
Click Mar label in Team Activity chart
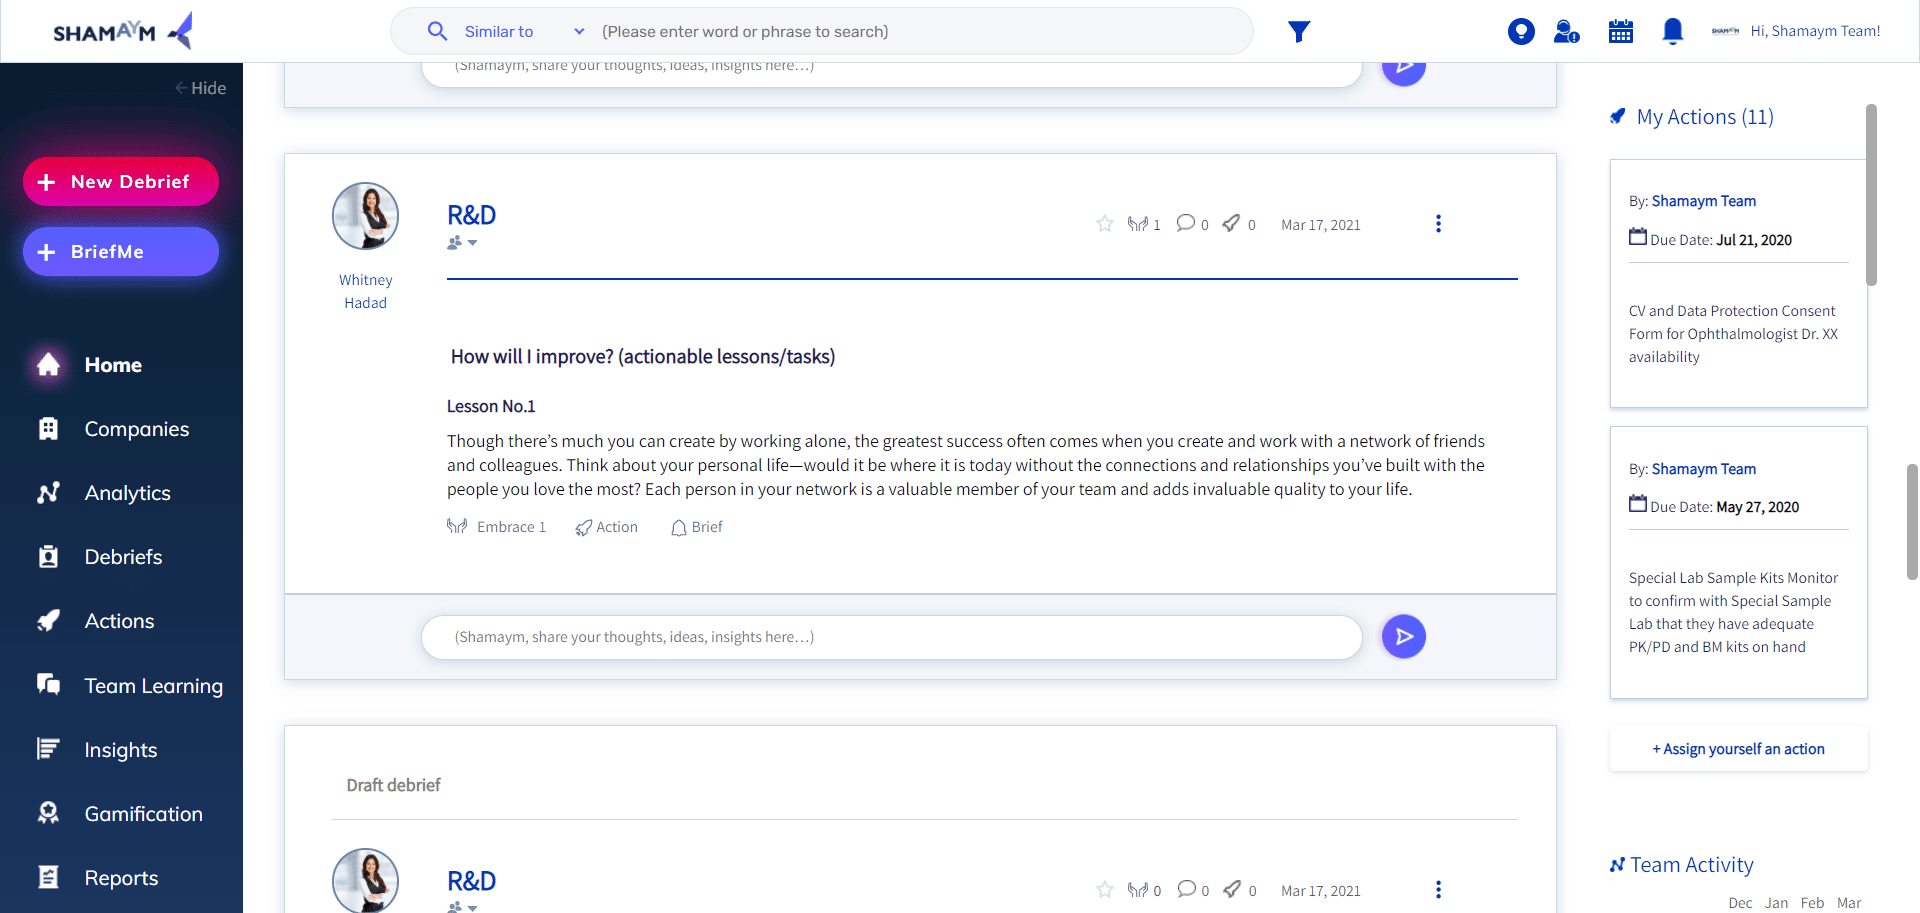tap(1849, 903)
